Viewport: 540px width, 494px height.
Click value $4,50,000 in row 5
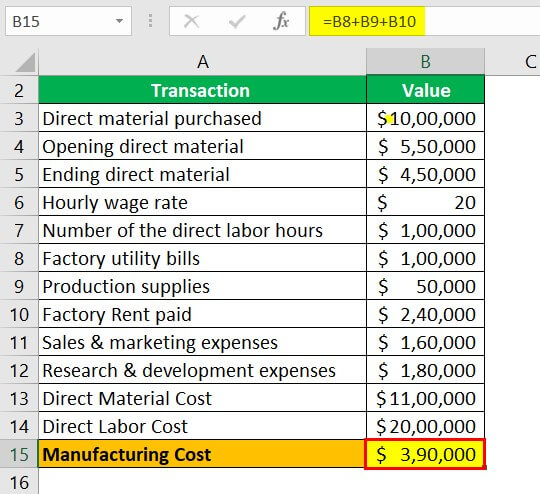[x=426, y=174]
